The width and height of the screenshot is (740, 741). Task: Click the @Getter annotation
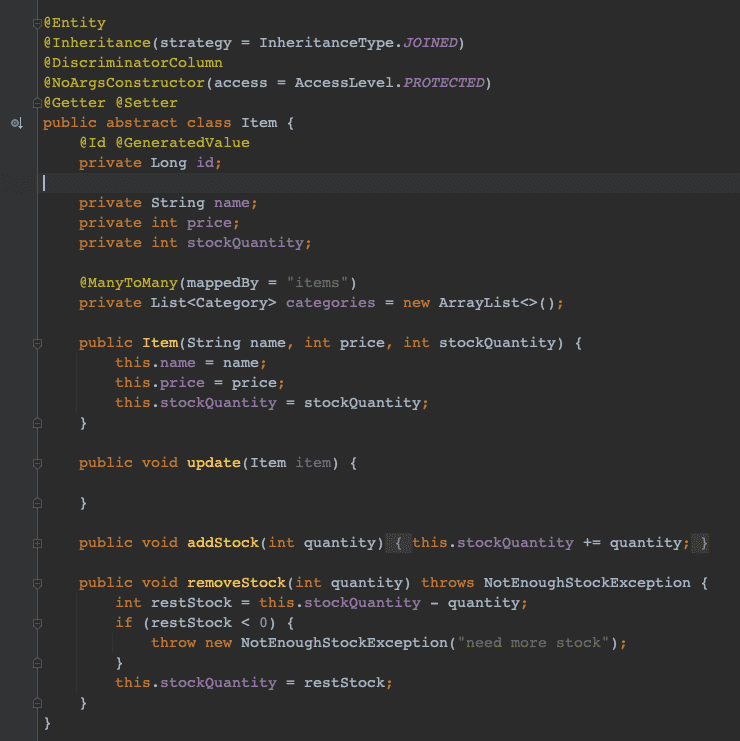pos(75,103)
